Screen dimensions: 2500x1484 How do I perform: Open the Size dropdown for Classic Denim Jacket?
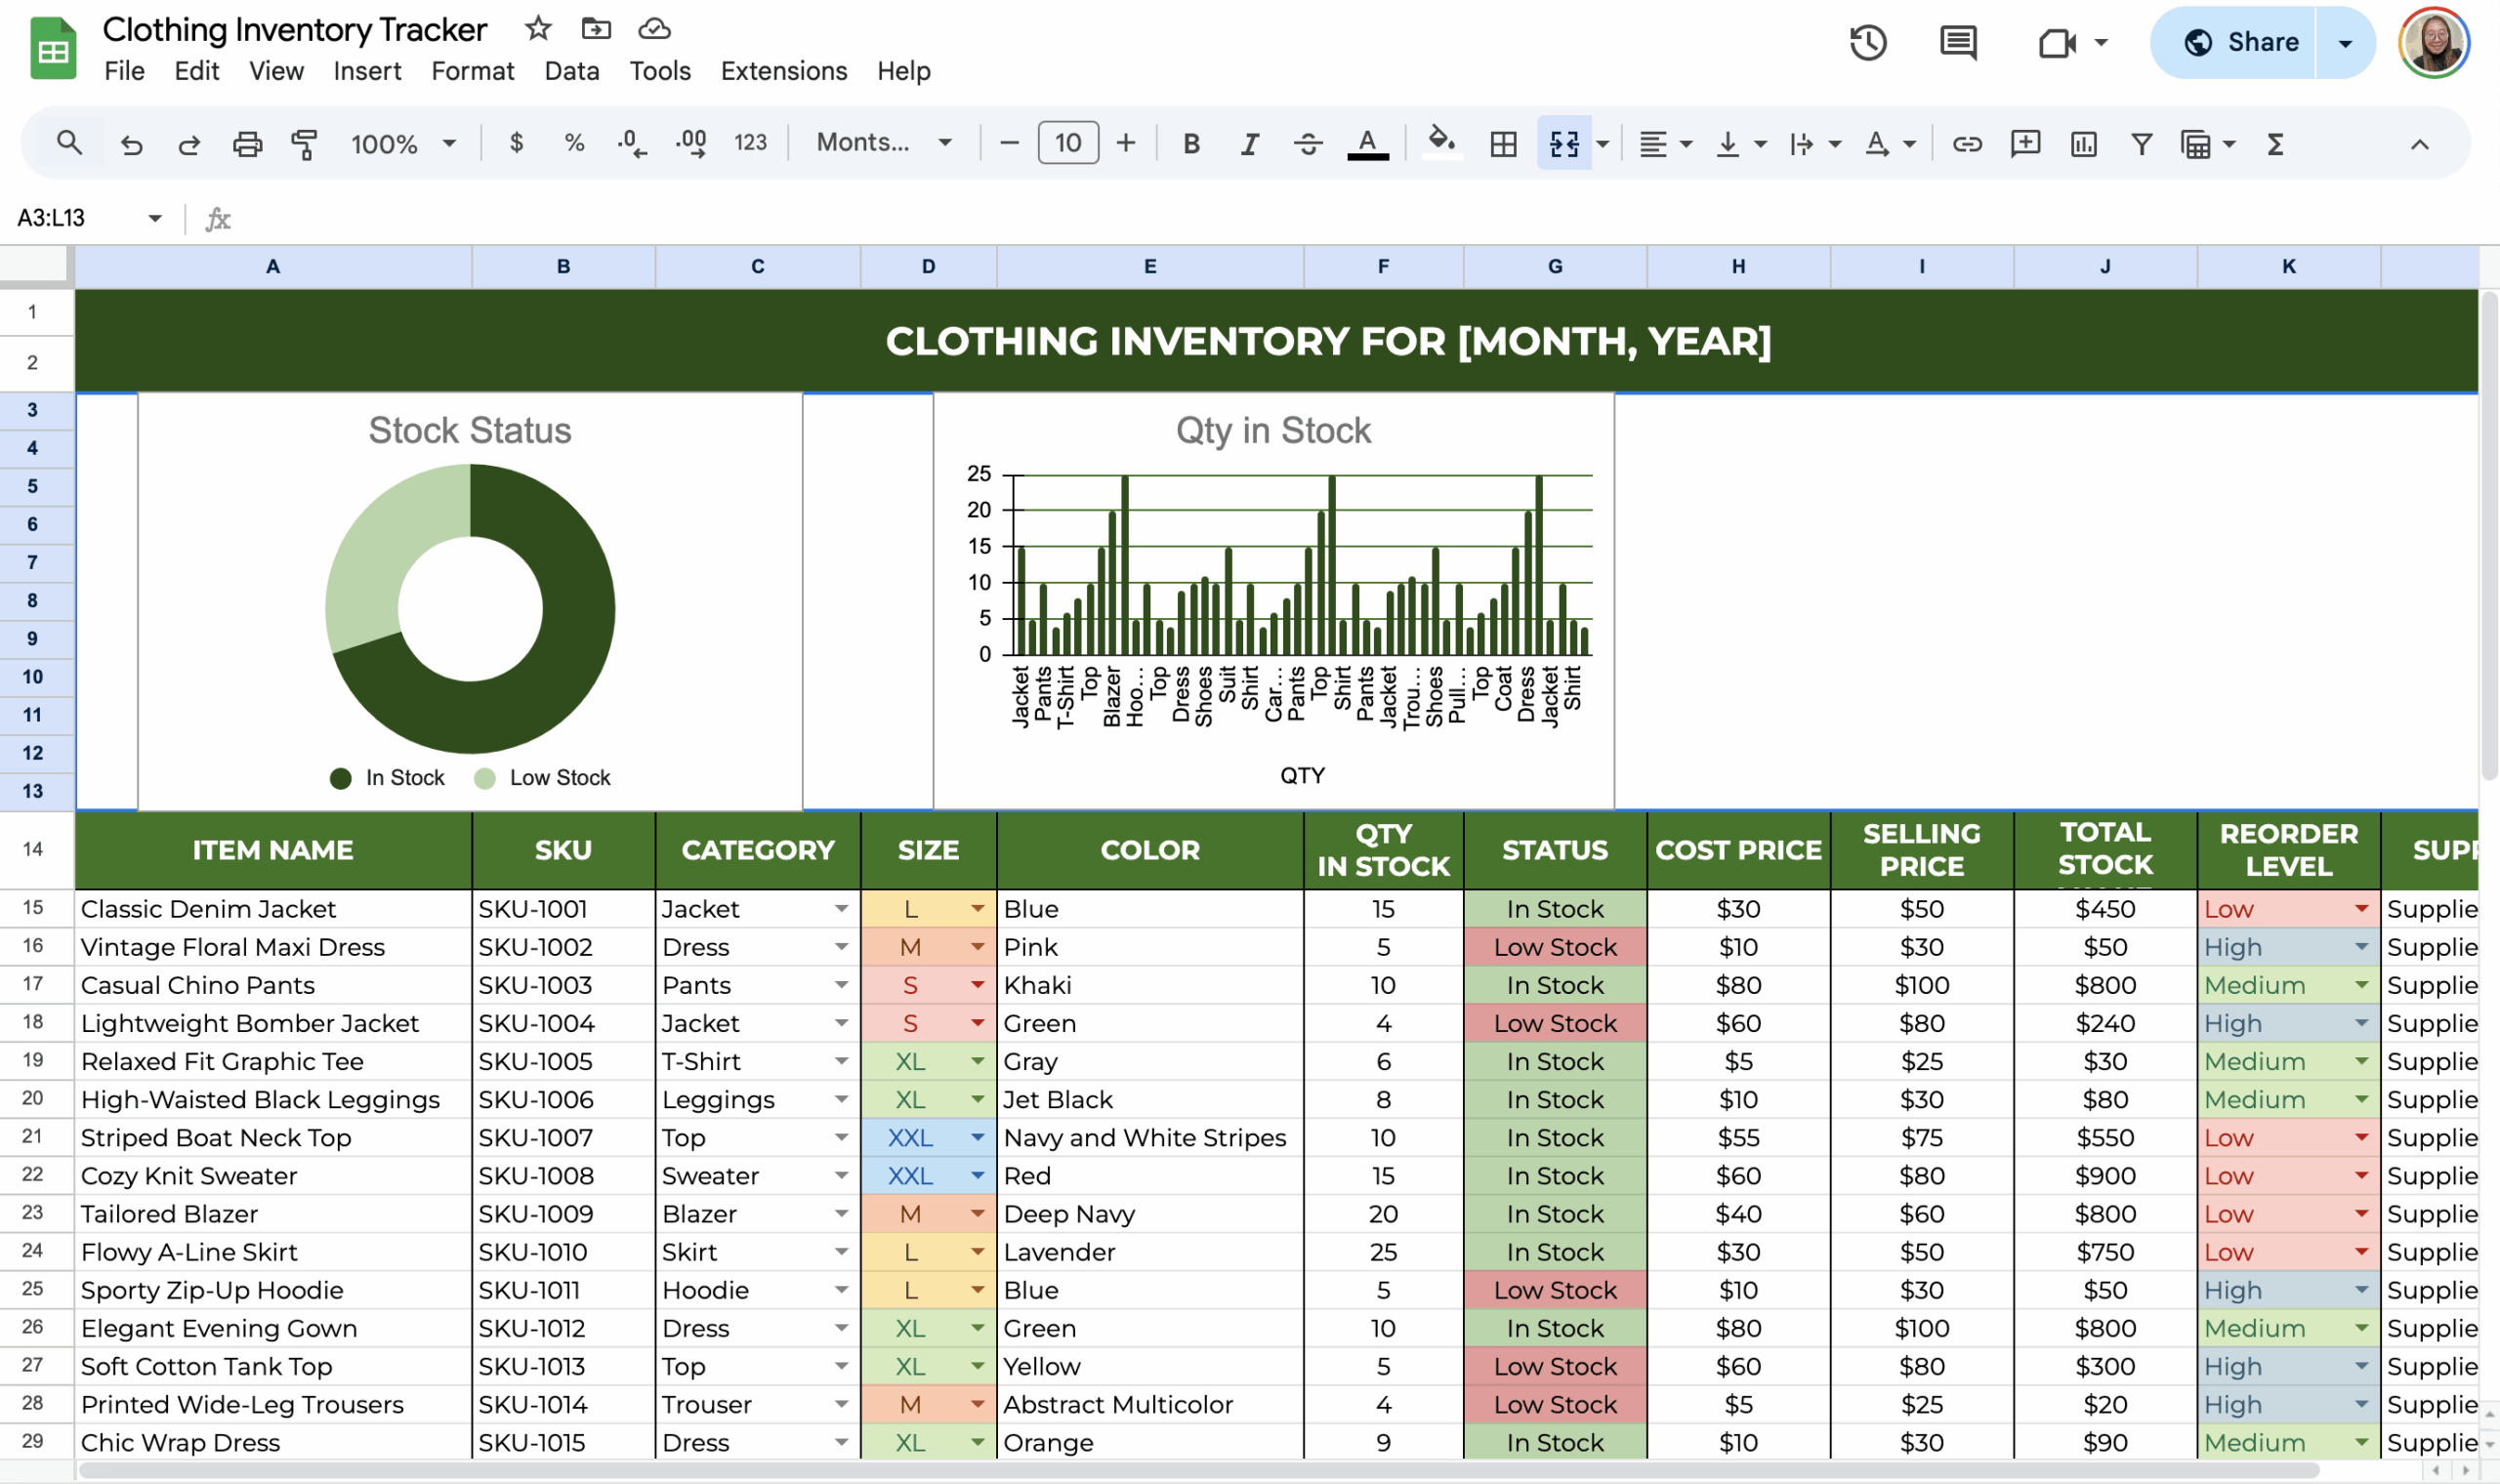[977, 908]
